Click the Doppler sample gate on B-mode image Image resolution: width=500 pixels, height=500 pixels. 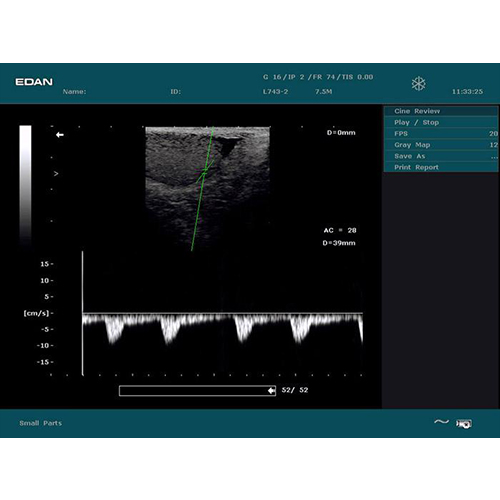point(205,171)
